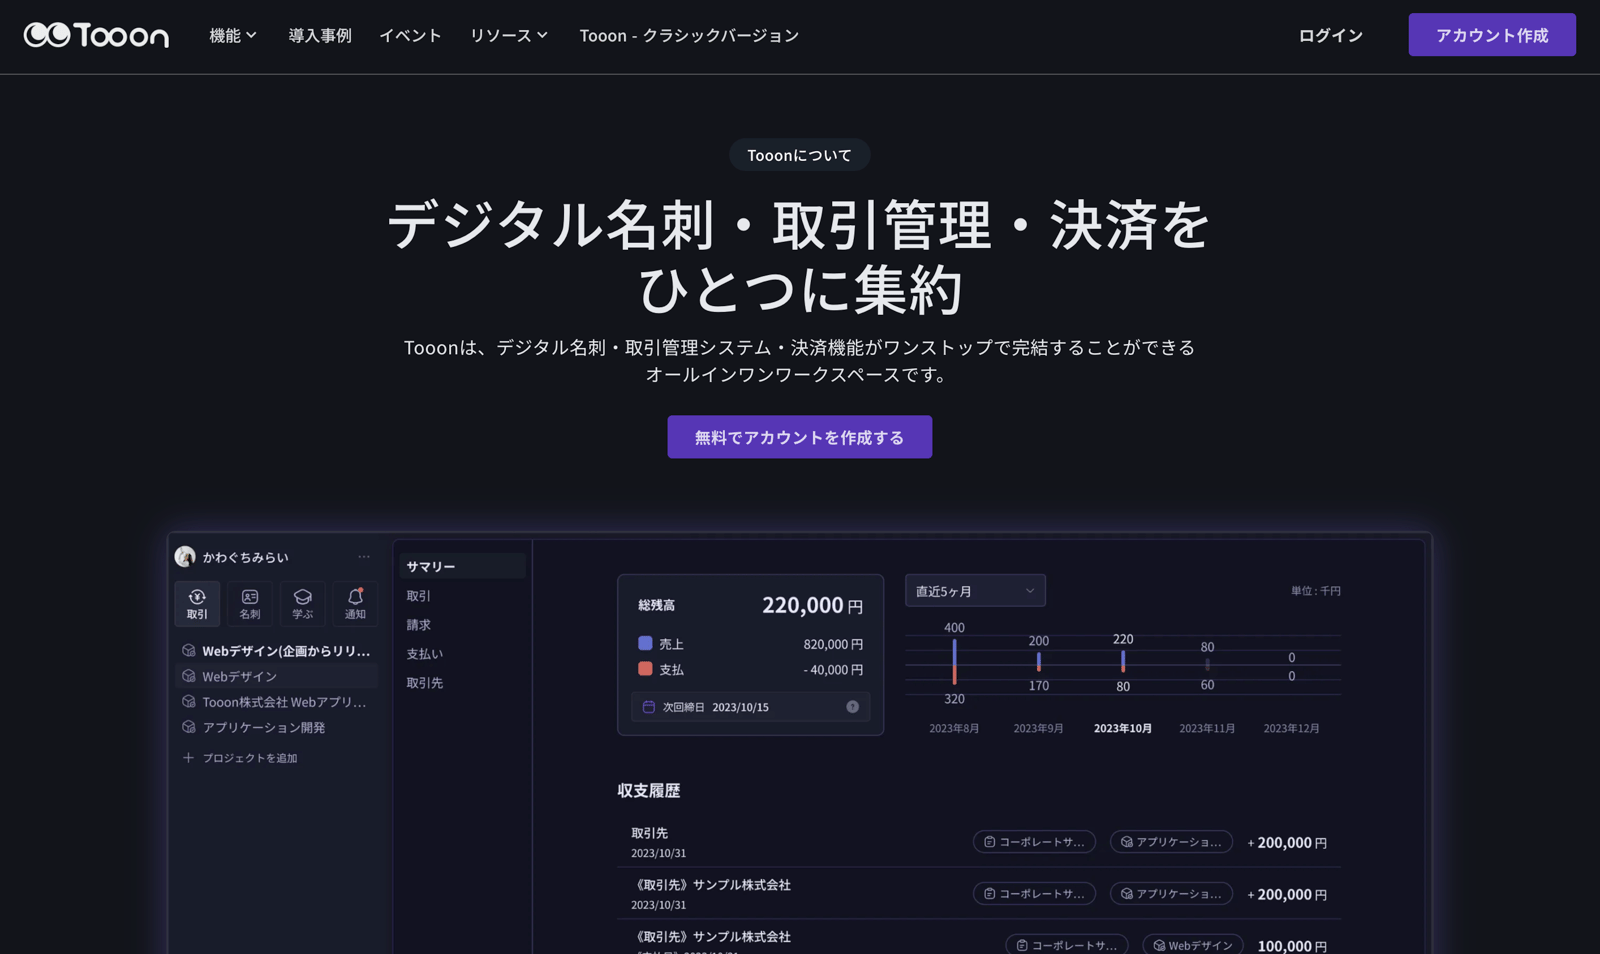Click the コーポレートサ… tag in 100,000円 row
Screen dimensions: 1600x954
(1067, 945)
